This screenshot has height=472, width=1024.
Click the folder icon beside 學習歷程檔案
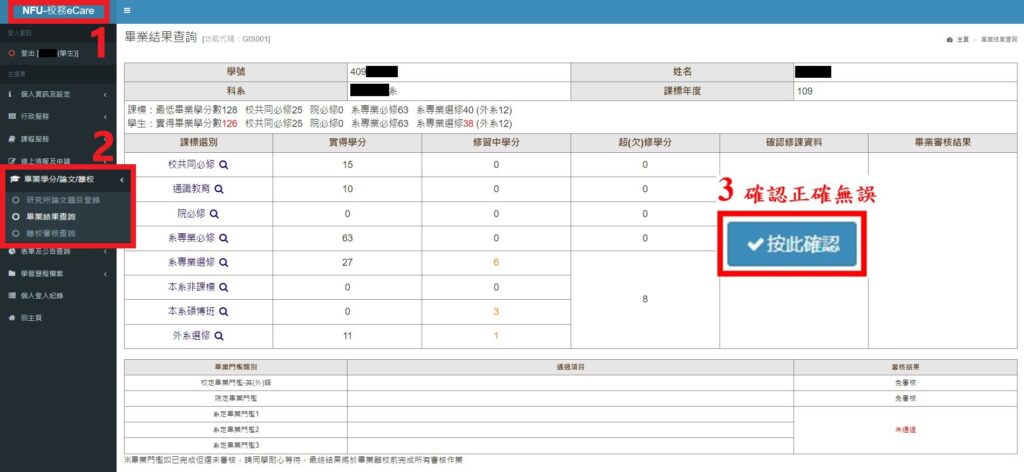11,274
